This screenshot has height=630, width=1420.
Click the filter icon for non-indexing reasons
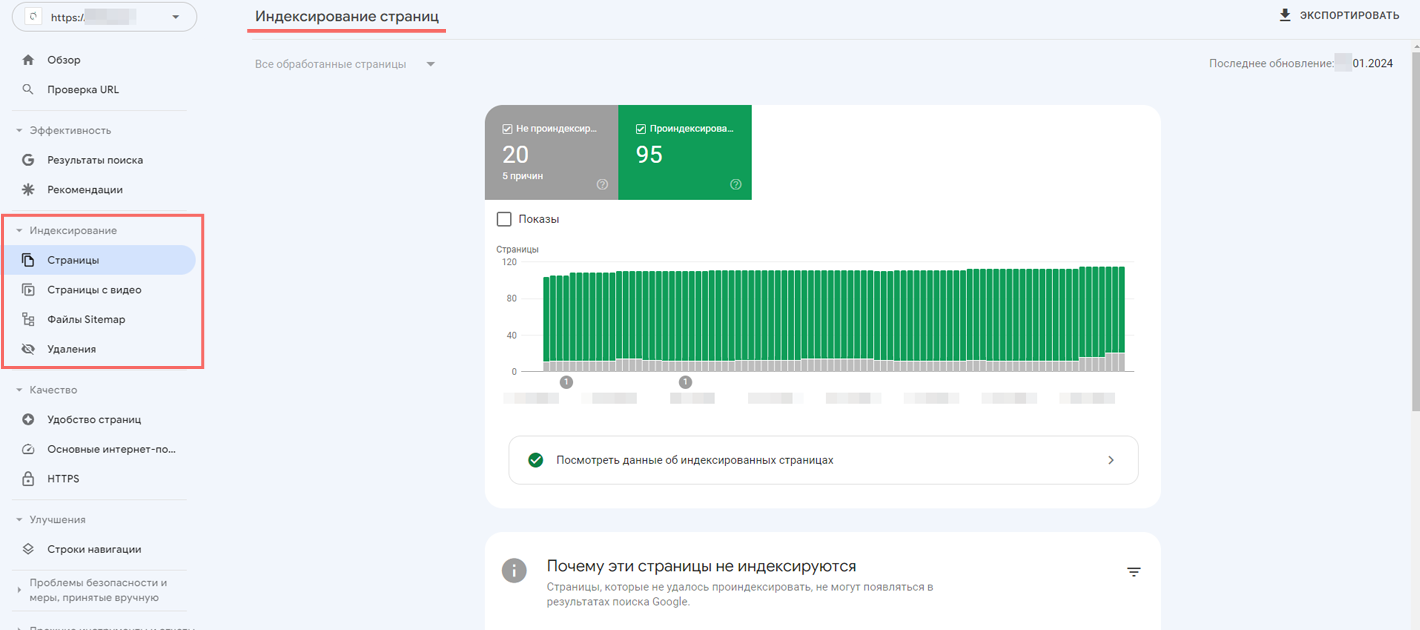[1133, 572]
